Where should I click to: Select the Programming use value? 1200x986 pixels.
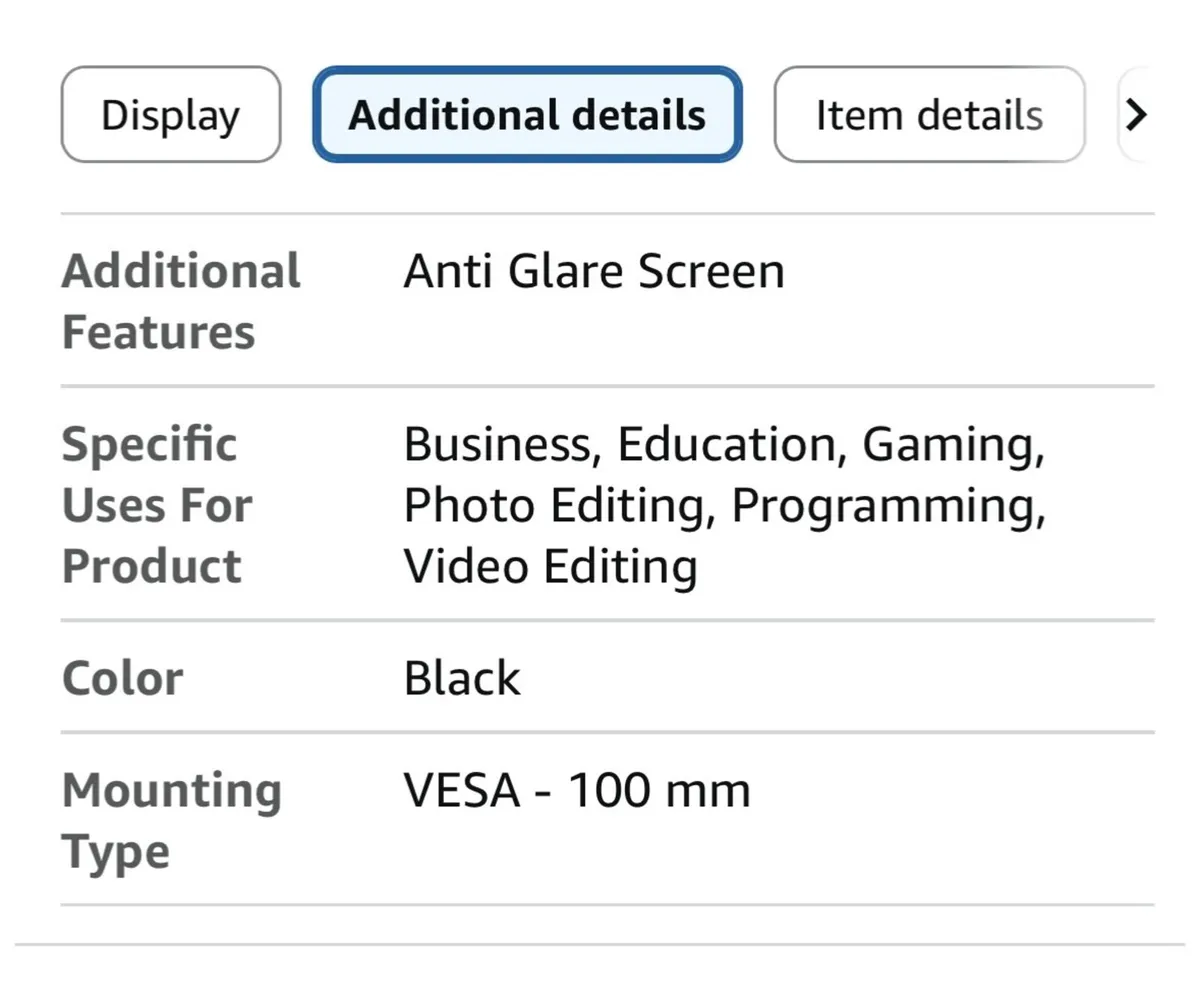coord(889,505)
